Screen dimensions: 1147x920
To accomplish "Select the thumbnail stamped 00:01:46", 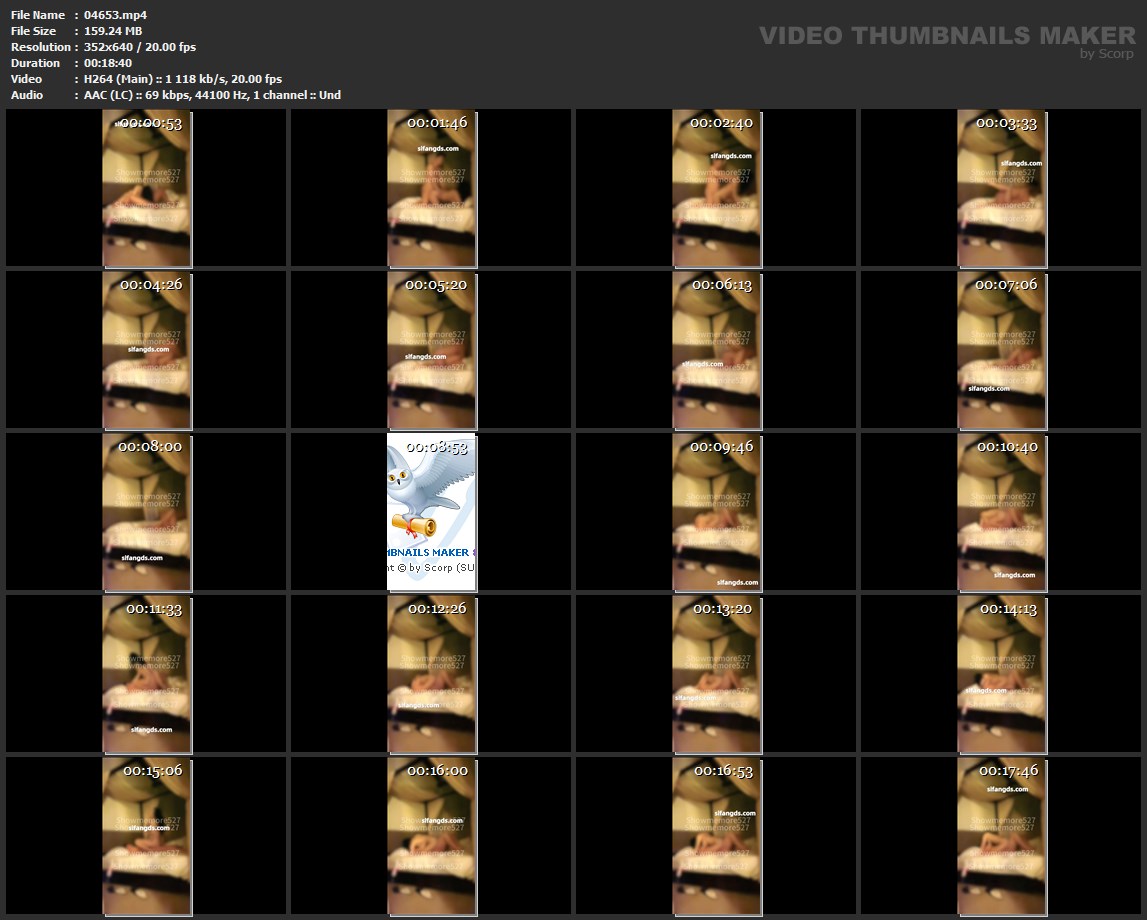I will coord(431,189).
